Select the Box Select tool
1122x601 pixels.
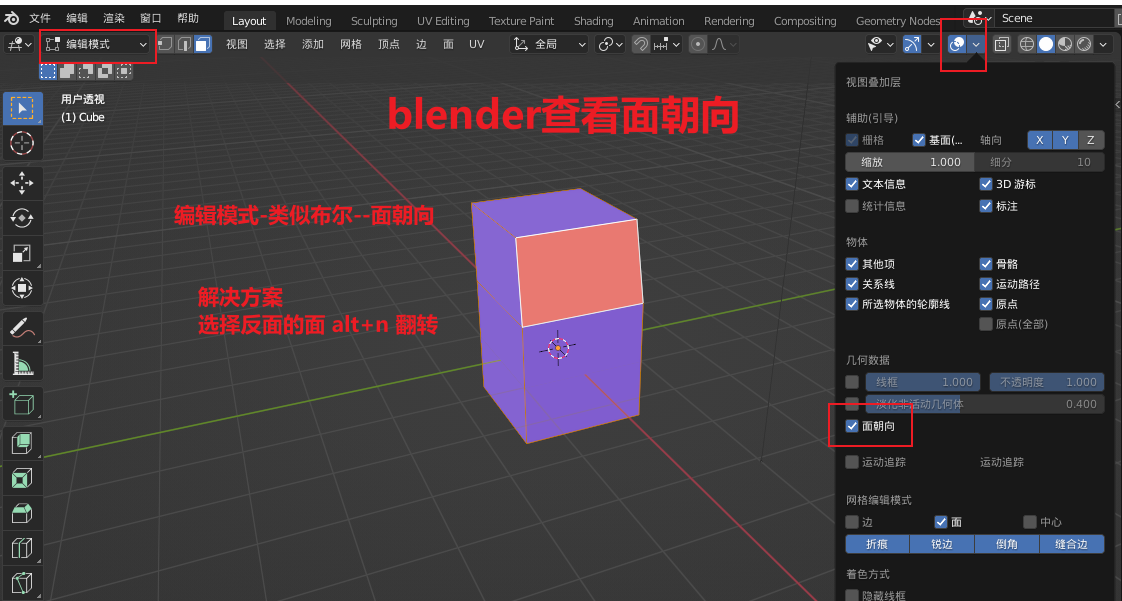[x=22, y=108]
